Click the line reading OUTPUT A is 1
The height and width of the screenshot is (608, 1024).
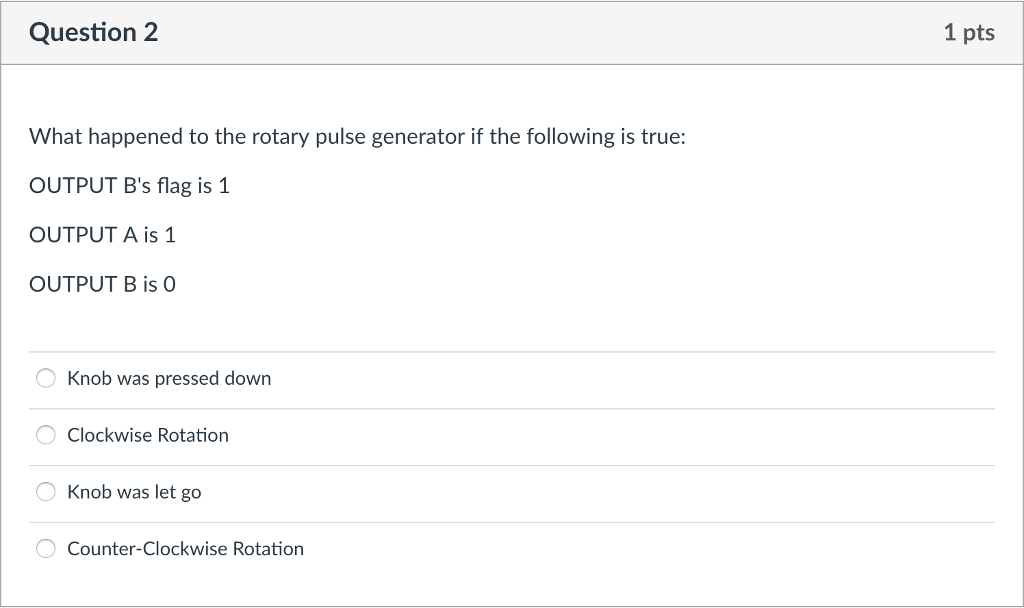101,235
